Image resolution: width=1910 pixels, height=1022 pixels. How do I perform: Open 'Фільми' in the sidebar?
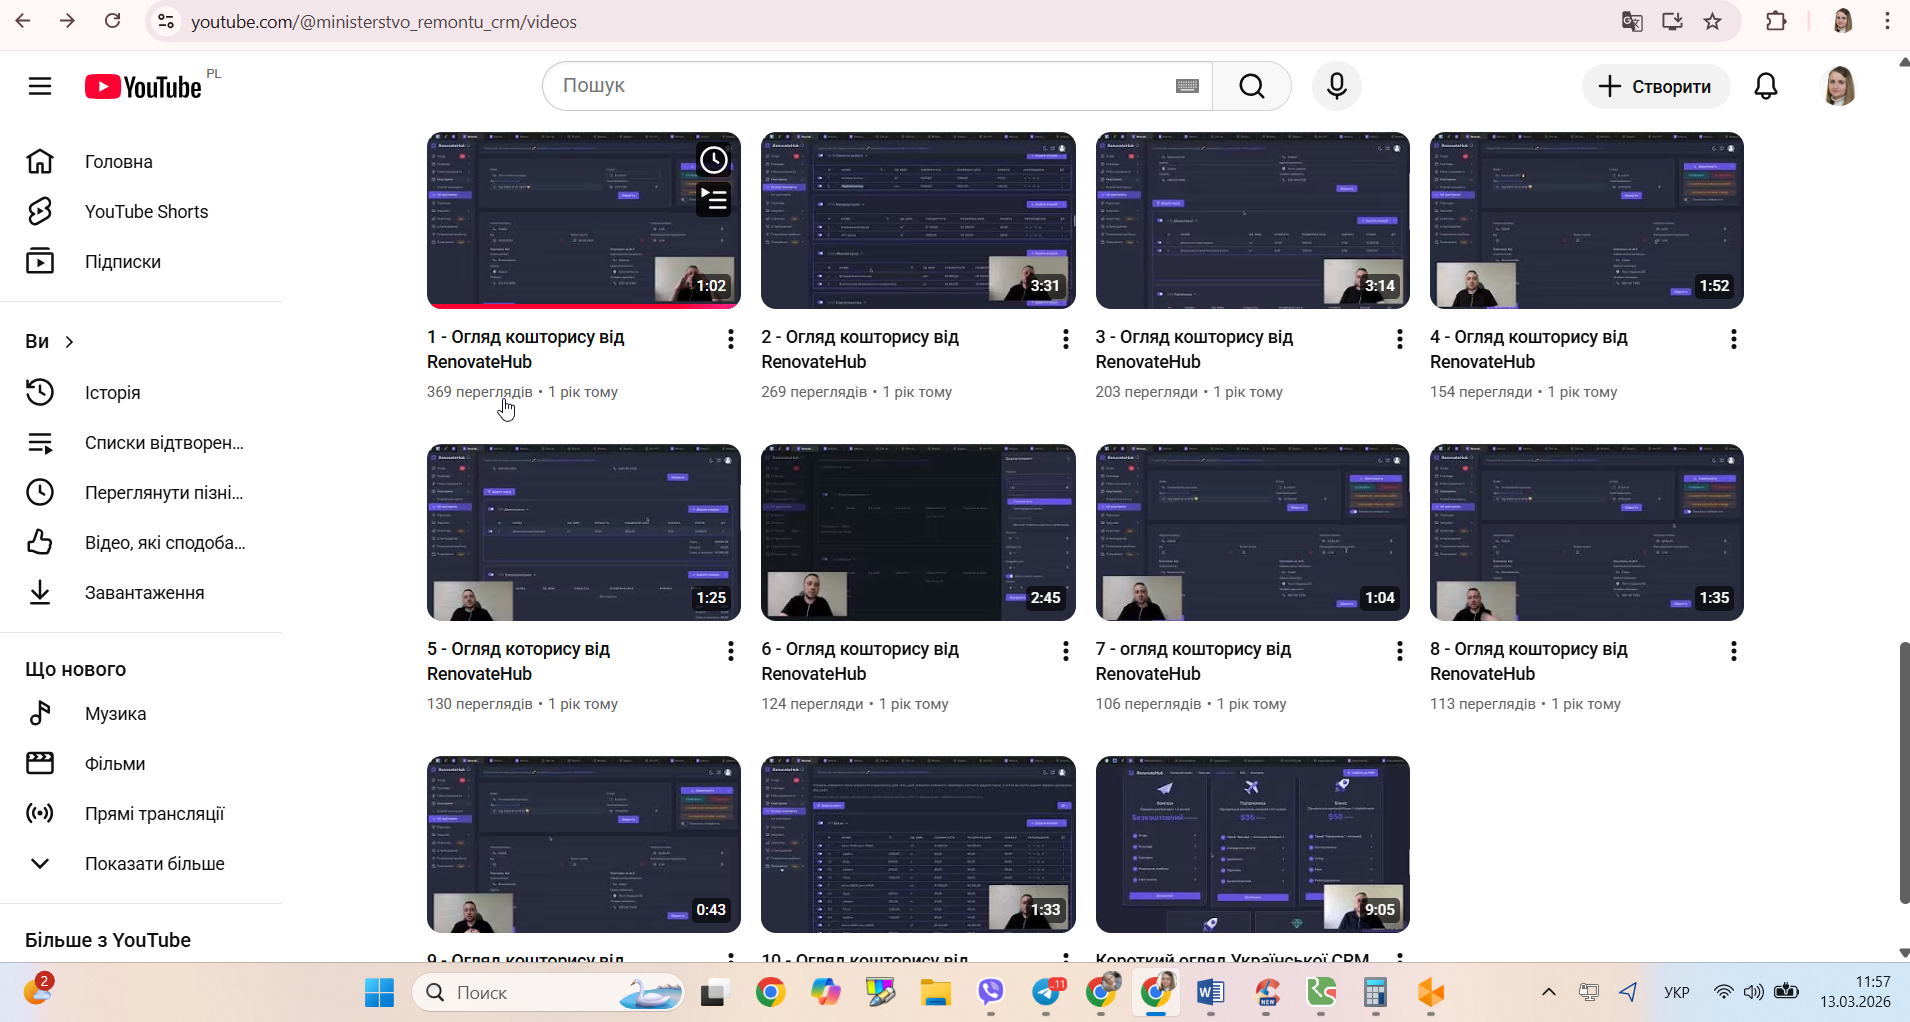coord(141,764)
